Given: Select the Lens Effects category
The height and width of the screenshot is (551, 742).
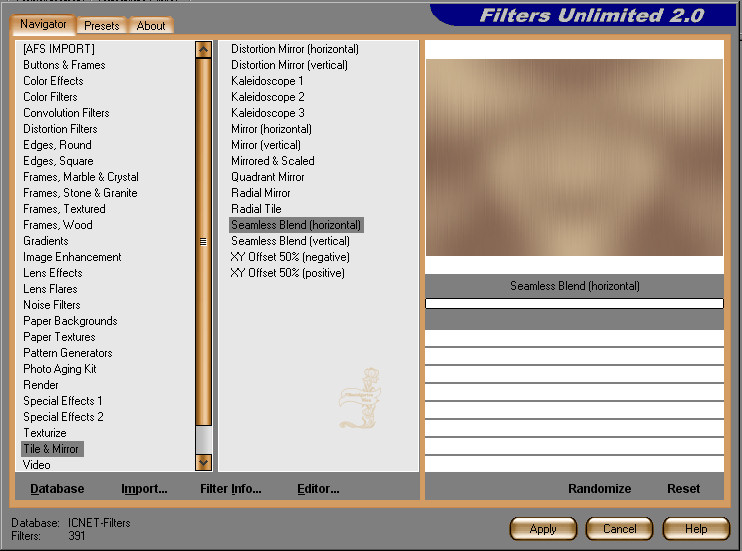Looking at the screenshot, I should pyautogui.click(x=53, y=273).
